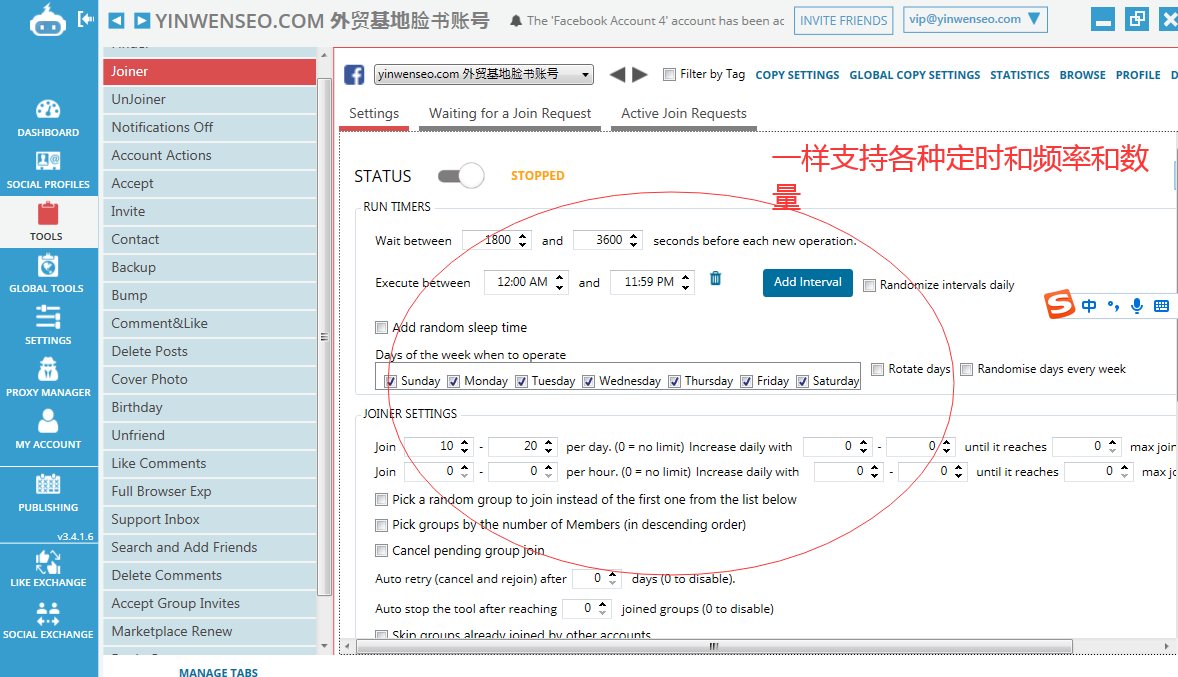The height and width of the screenshot is (677, 1178).
Task: Click the INVITE FRIENDS button
Action: 843,18
